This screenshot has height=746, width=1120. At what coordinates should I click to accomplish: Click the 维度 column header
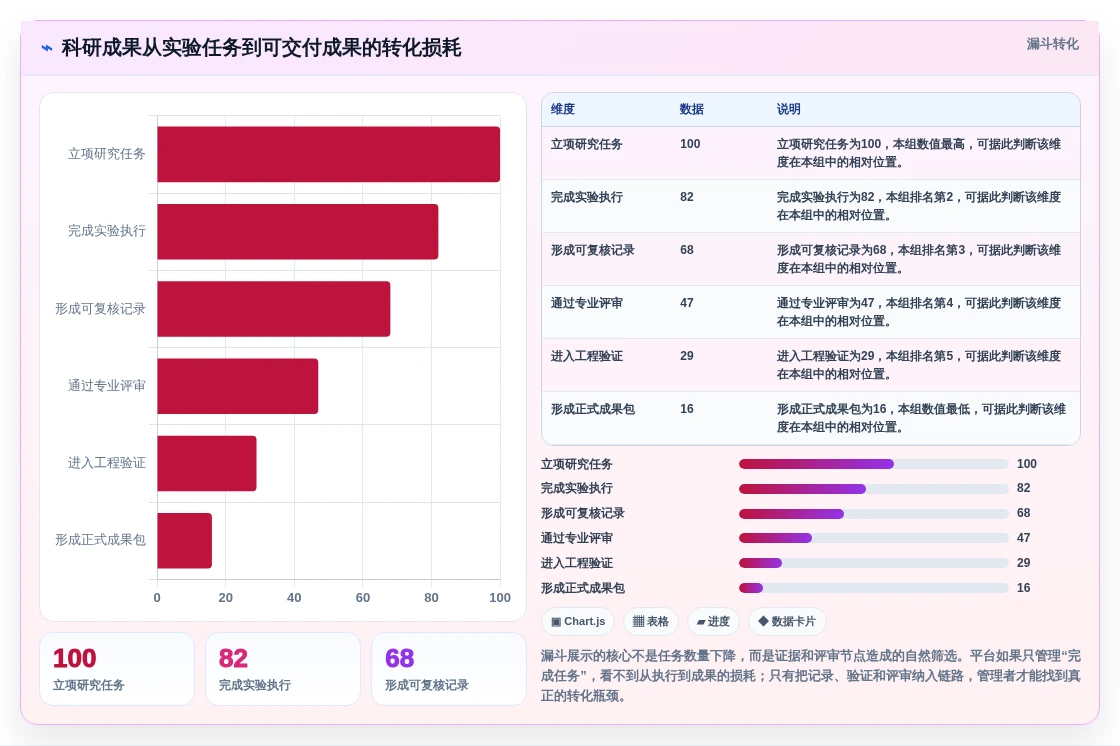coord(563,109)
